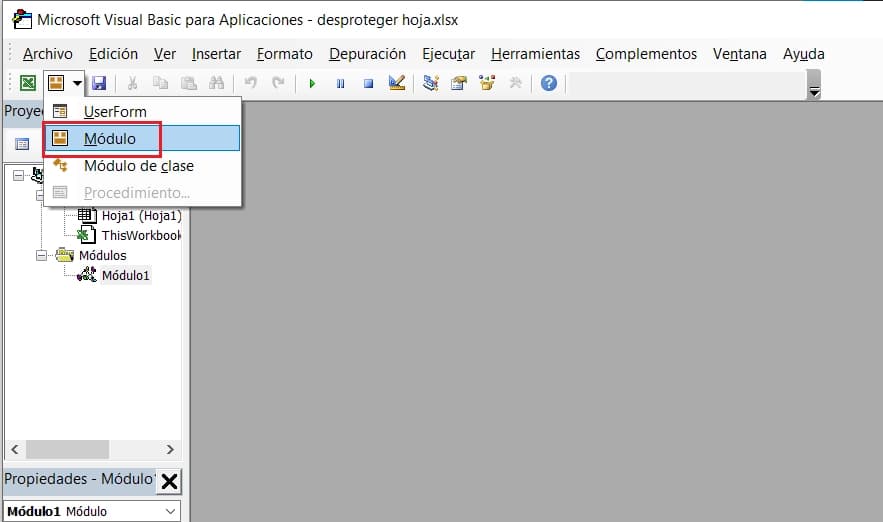Open the Herramientas menu

(535, 53)
